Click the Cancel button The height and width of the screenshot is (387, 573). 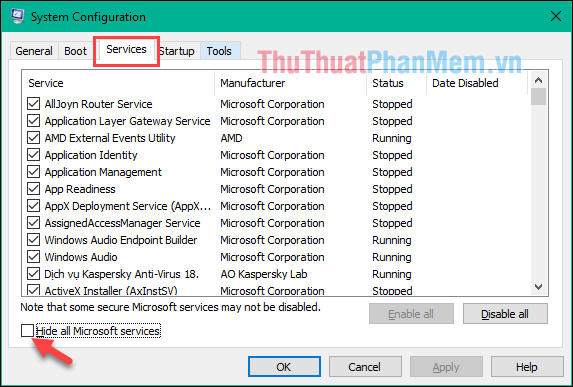tap(365, 367)
